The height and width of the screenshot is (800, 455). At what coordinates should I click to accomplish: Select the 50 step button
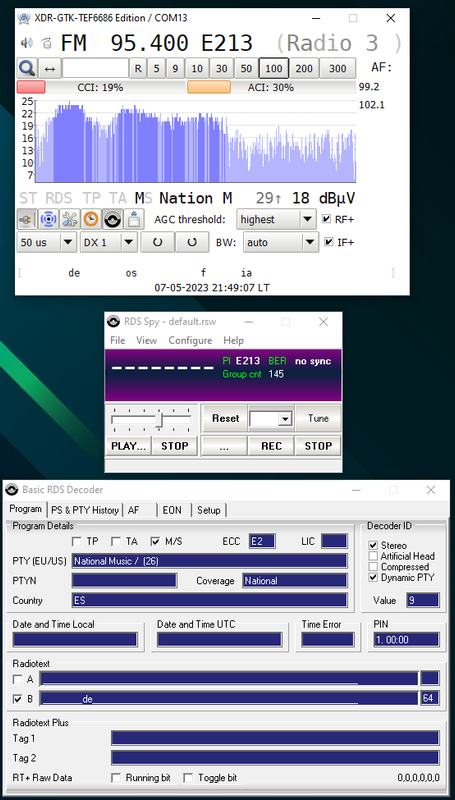tap(246, 68)
